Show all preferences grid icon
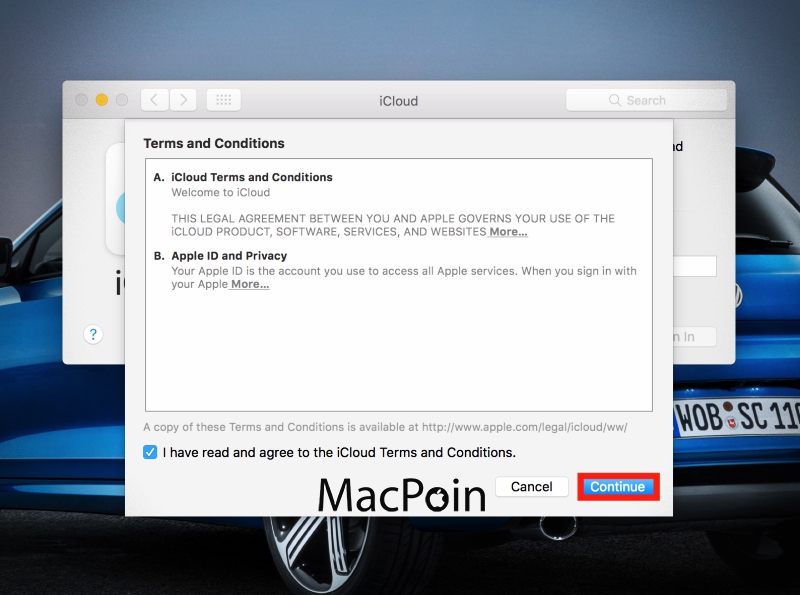The height and width of the screenshot is (595, 800). (223, 100)
